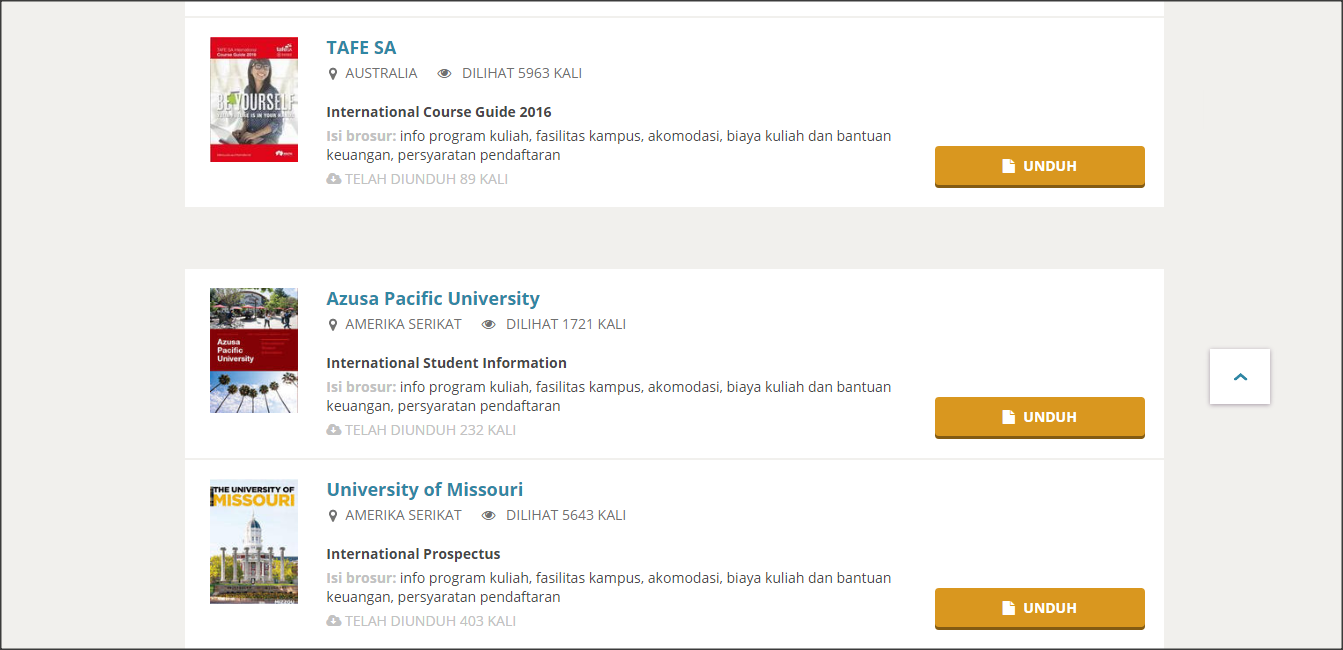1343x650 pixels.
Task: Click the cloud download icon beside TELAH DIUNDUH 232 KALI
Action: coord(334,431)
